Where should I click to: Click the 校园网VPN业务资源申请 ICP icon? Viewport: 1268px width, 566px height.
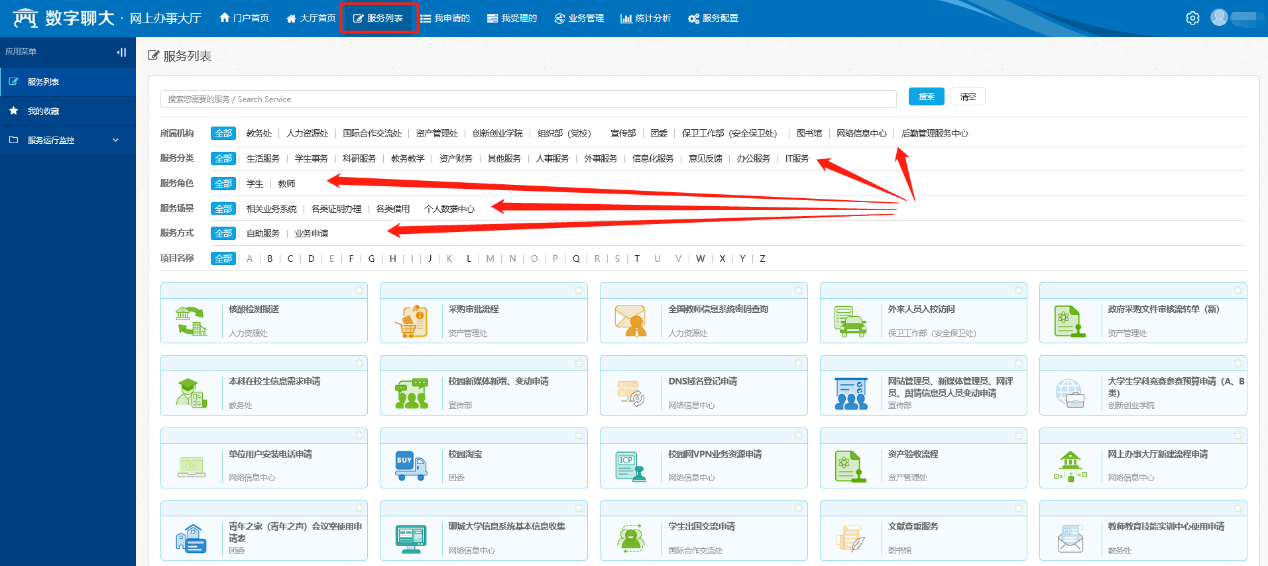[x=631, y=465]
